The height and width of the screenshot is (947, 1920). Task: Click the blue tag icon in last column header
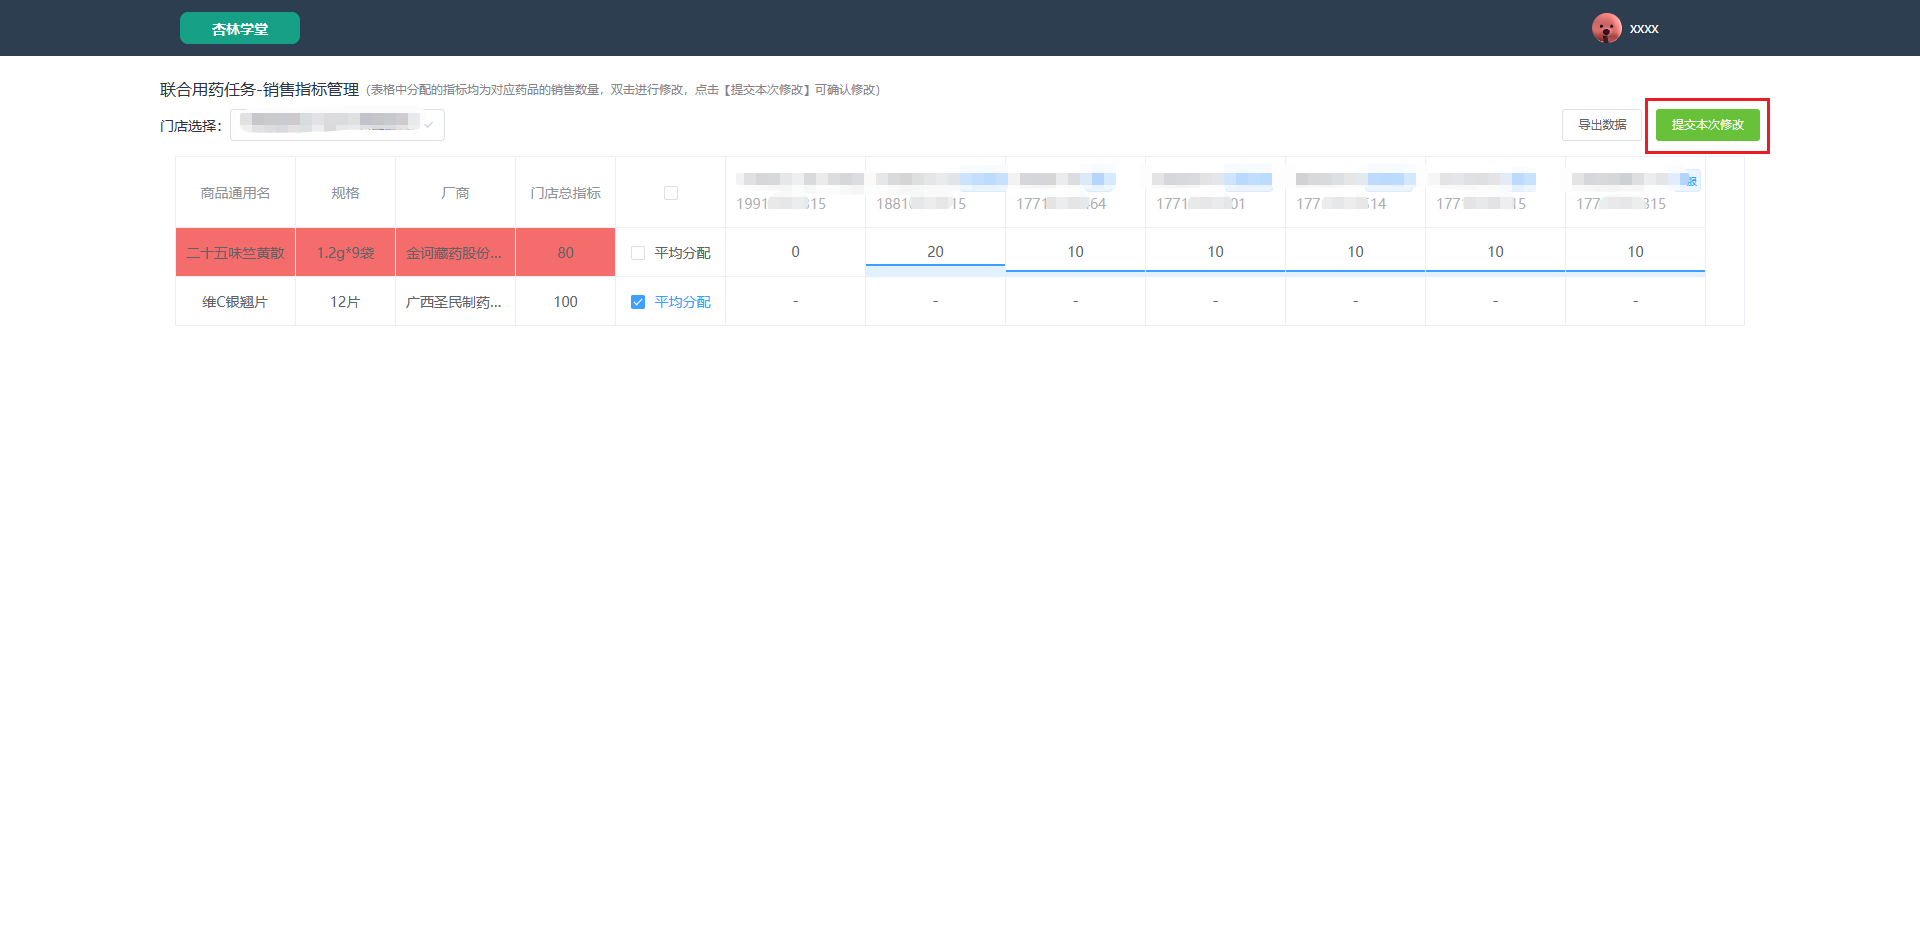(x=1691, y=181)
